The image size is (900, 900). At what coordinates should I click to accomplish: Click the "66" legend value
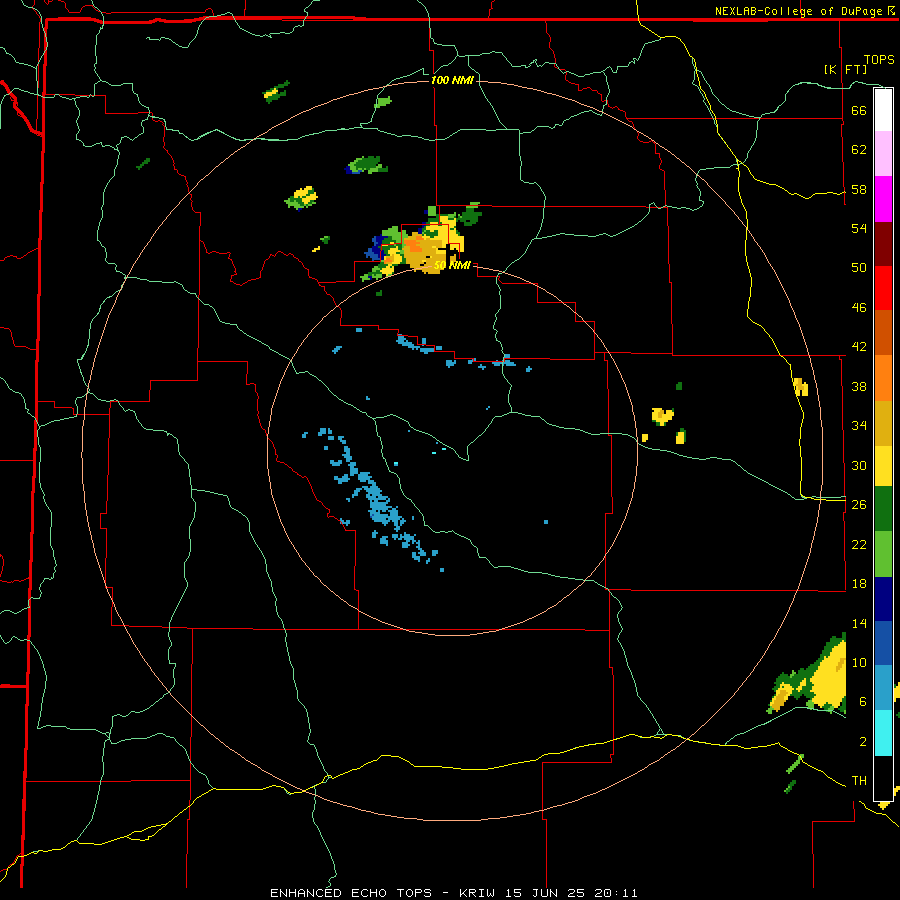tap(859, 110)
